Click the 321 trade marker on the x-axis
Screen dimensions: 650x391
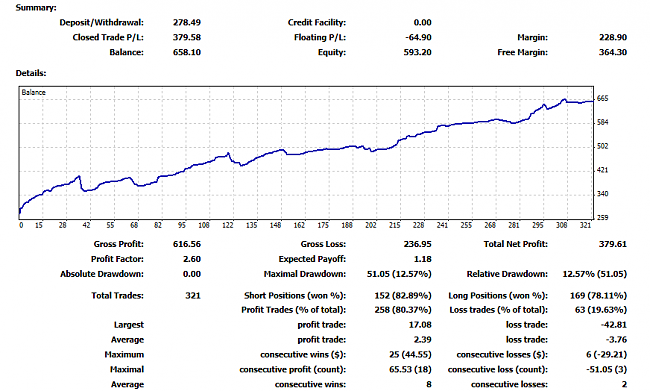click(x=585, y=225)
